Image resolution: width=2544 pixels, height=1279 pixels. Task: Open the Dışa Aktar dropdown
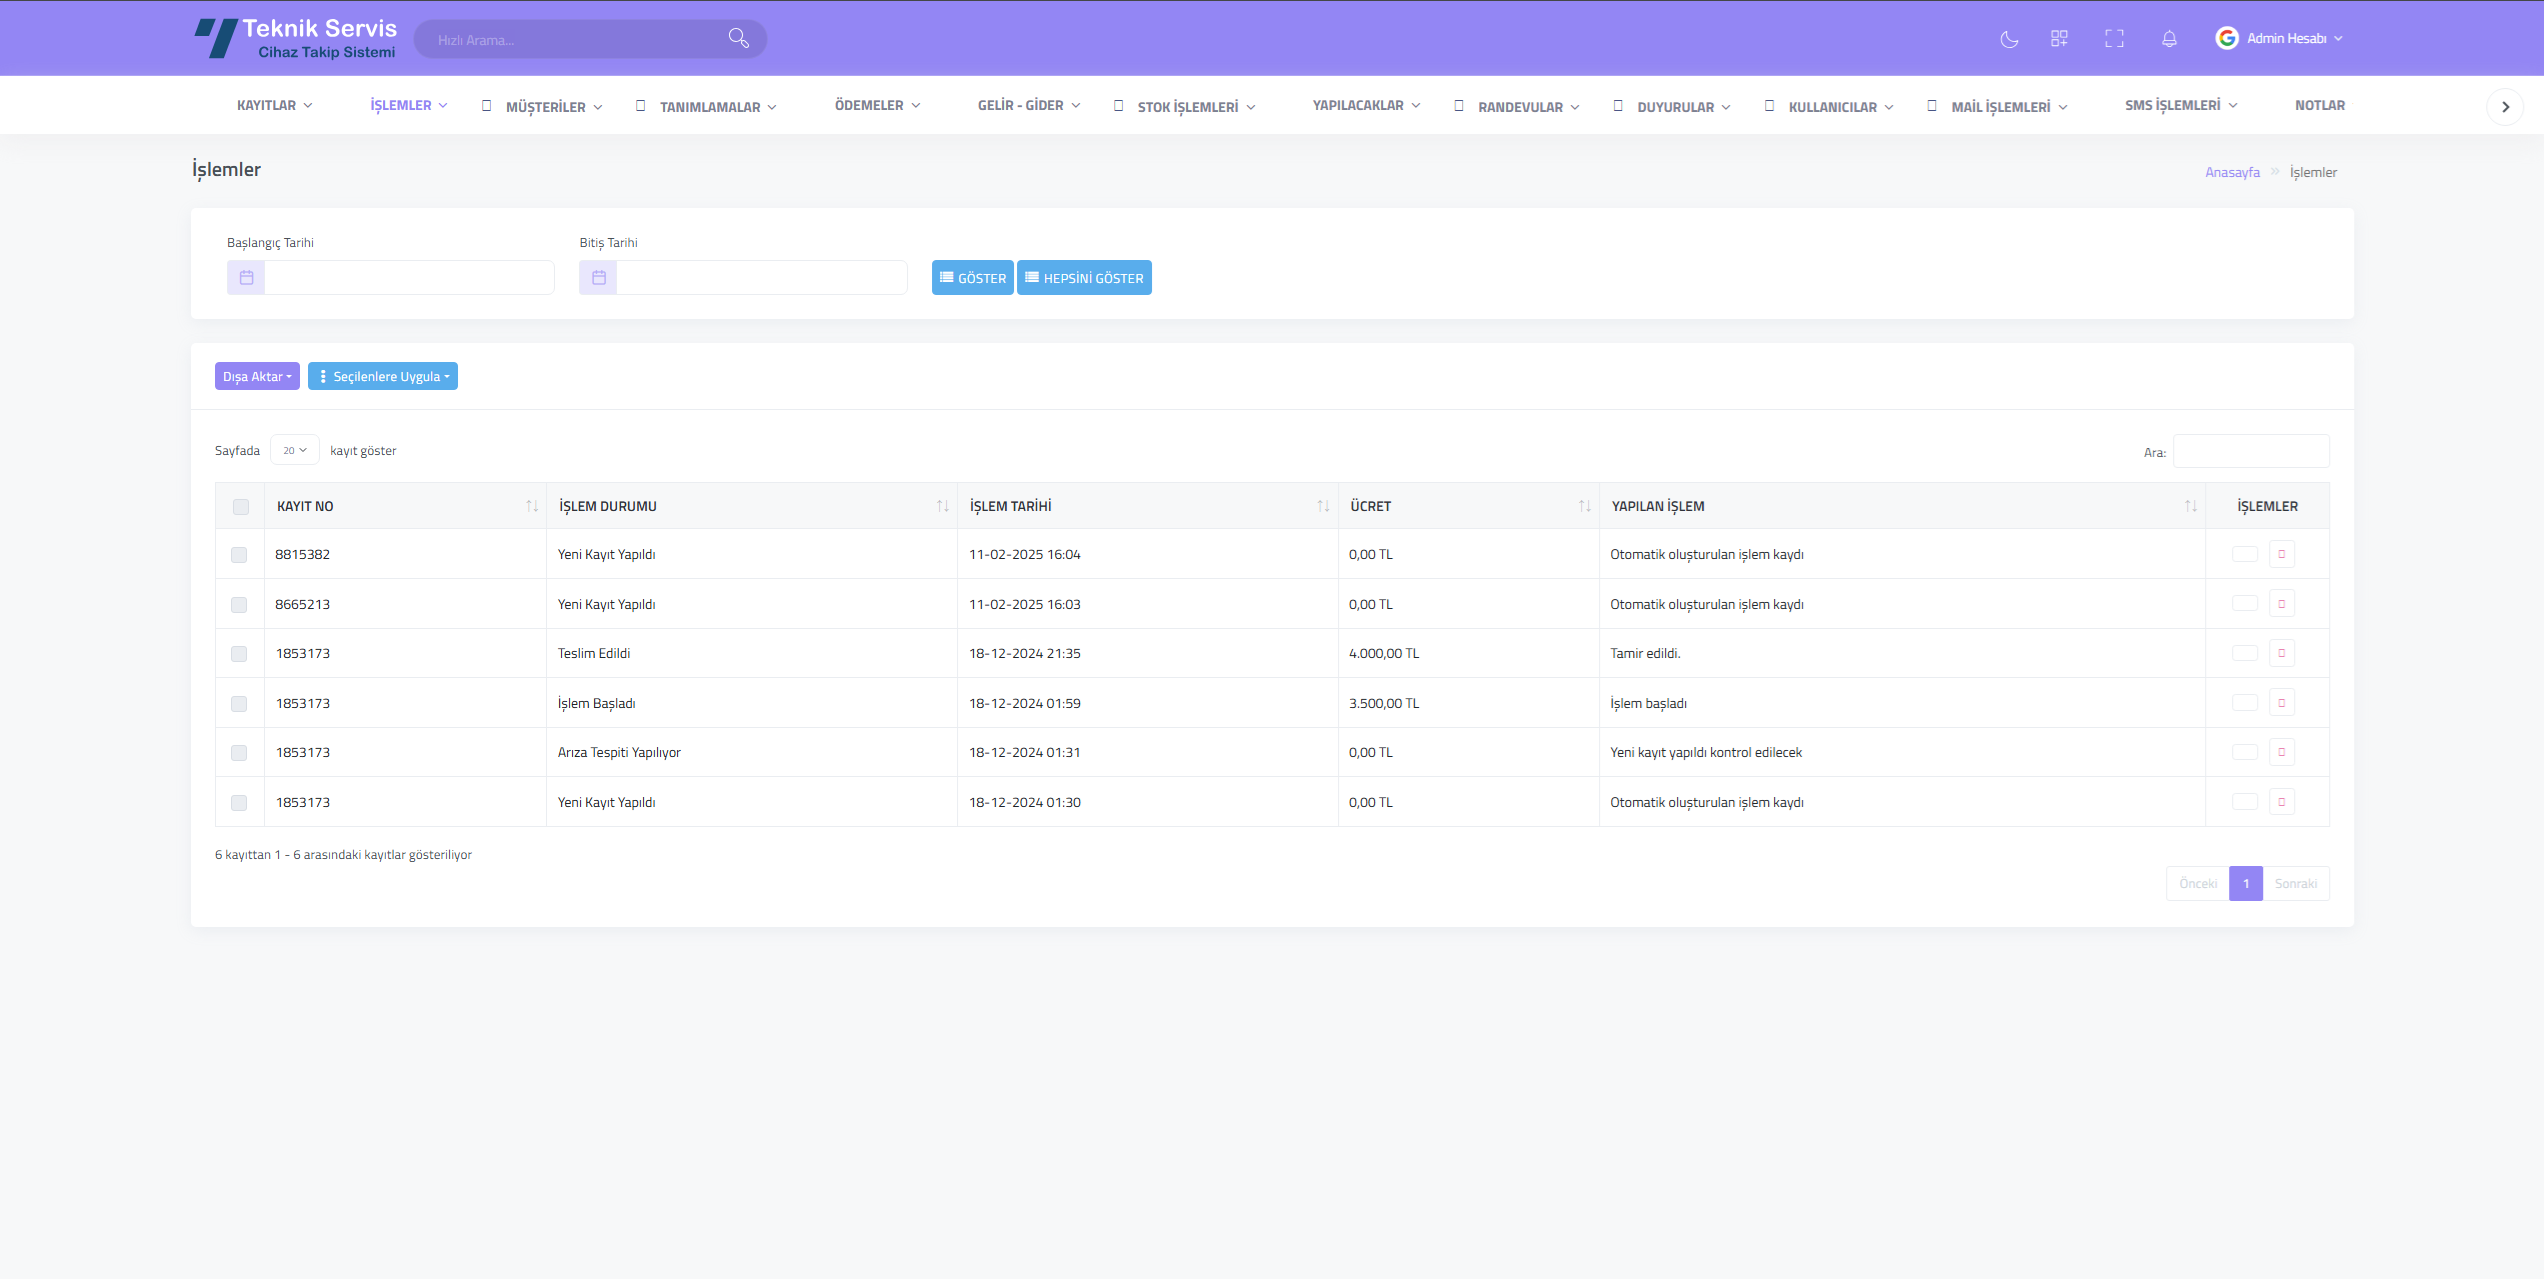[x=257, y=377]
